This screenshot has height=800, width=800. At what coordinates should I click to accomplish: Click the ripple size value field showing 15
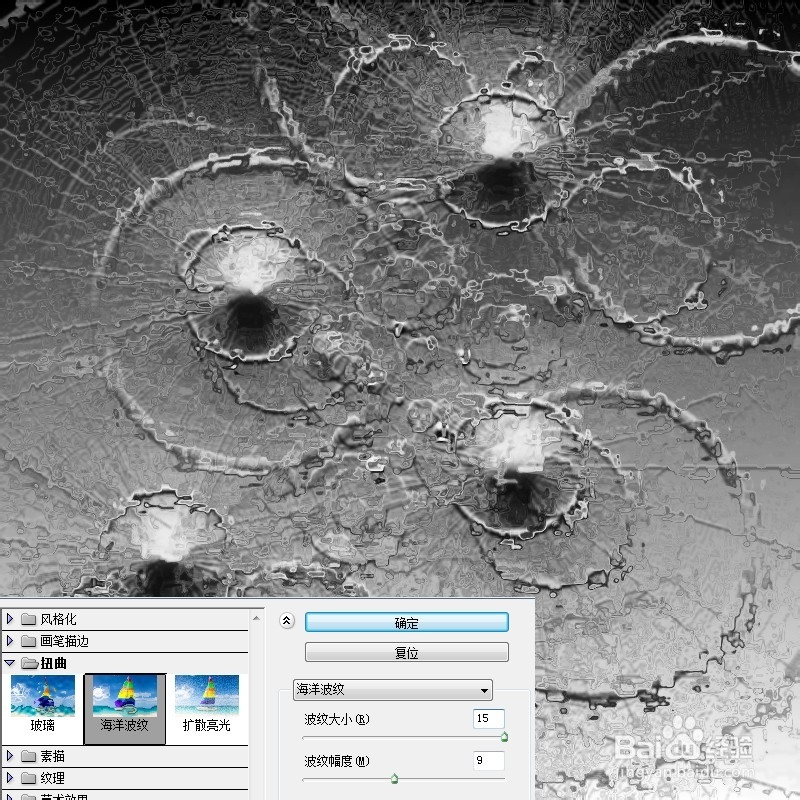click(488, 718)
